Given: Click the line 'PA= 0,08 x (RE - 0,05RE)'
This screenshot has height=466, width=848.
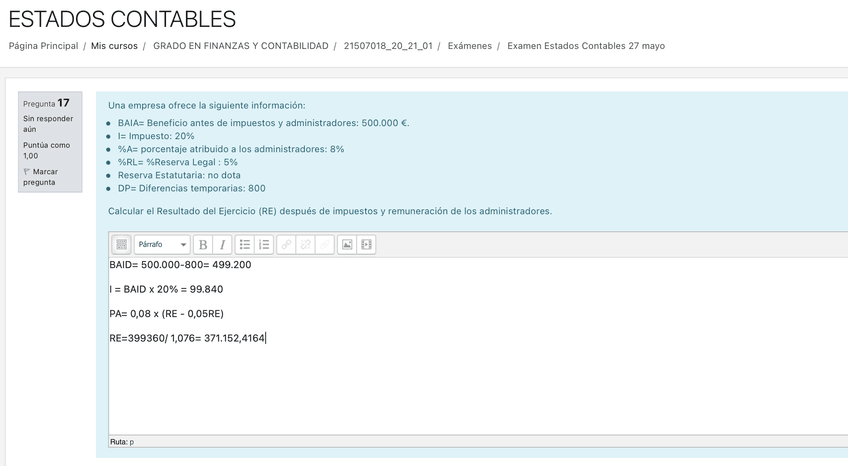Looking at the screenshot, I should pyautogui.click(x=166, y=314).
